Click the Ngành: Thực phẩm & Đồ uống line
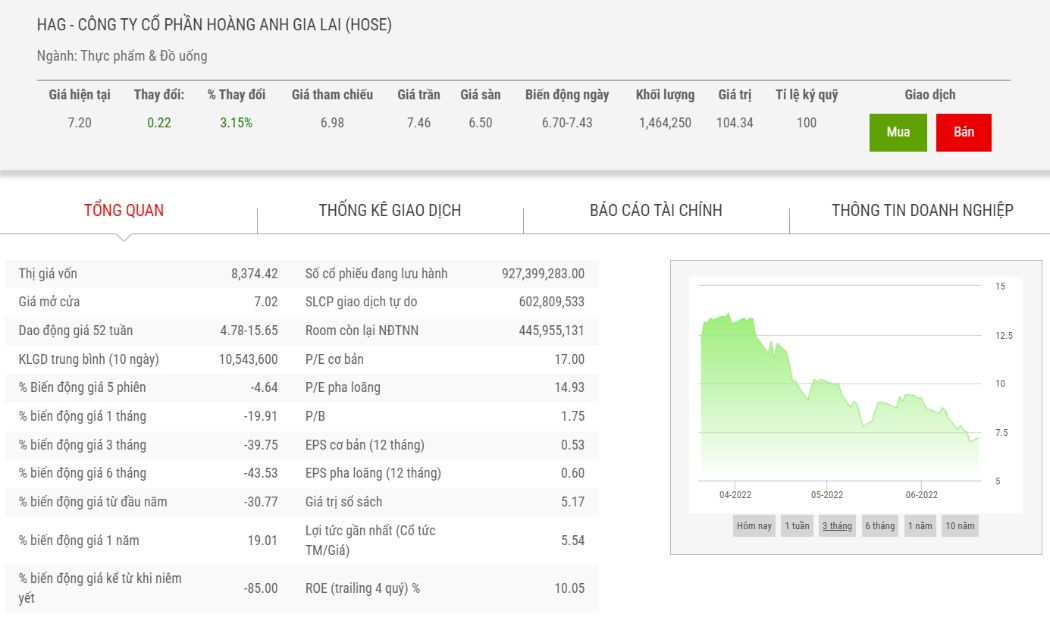 point(122,56)
